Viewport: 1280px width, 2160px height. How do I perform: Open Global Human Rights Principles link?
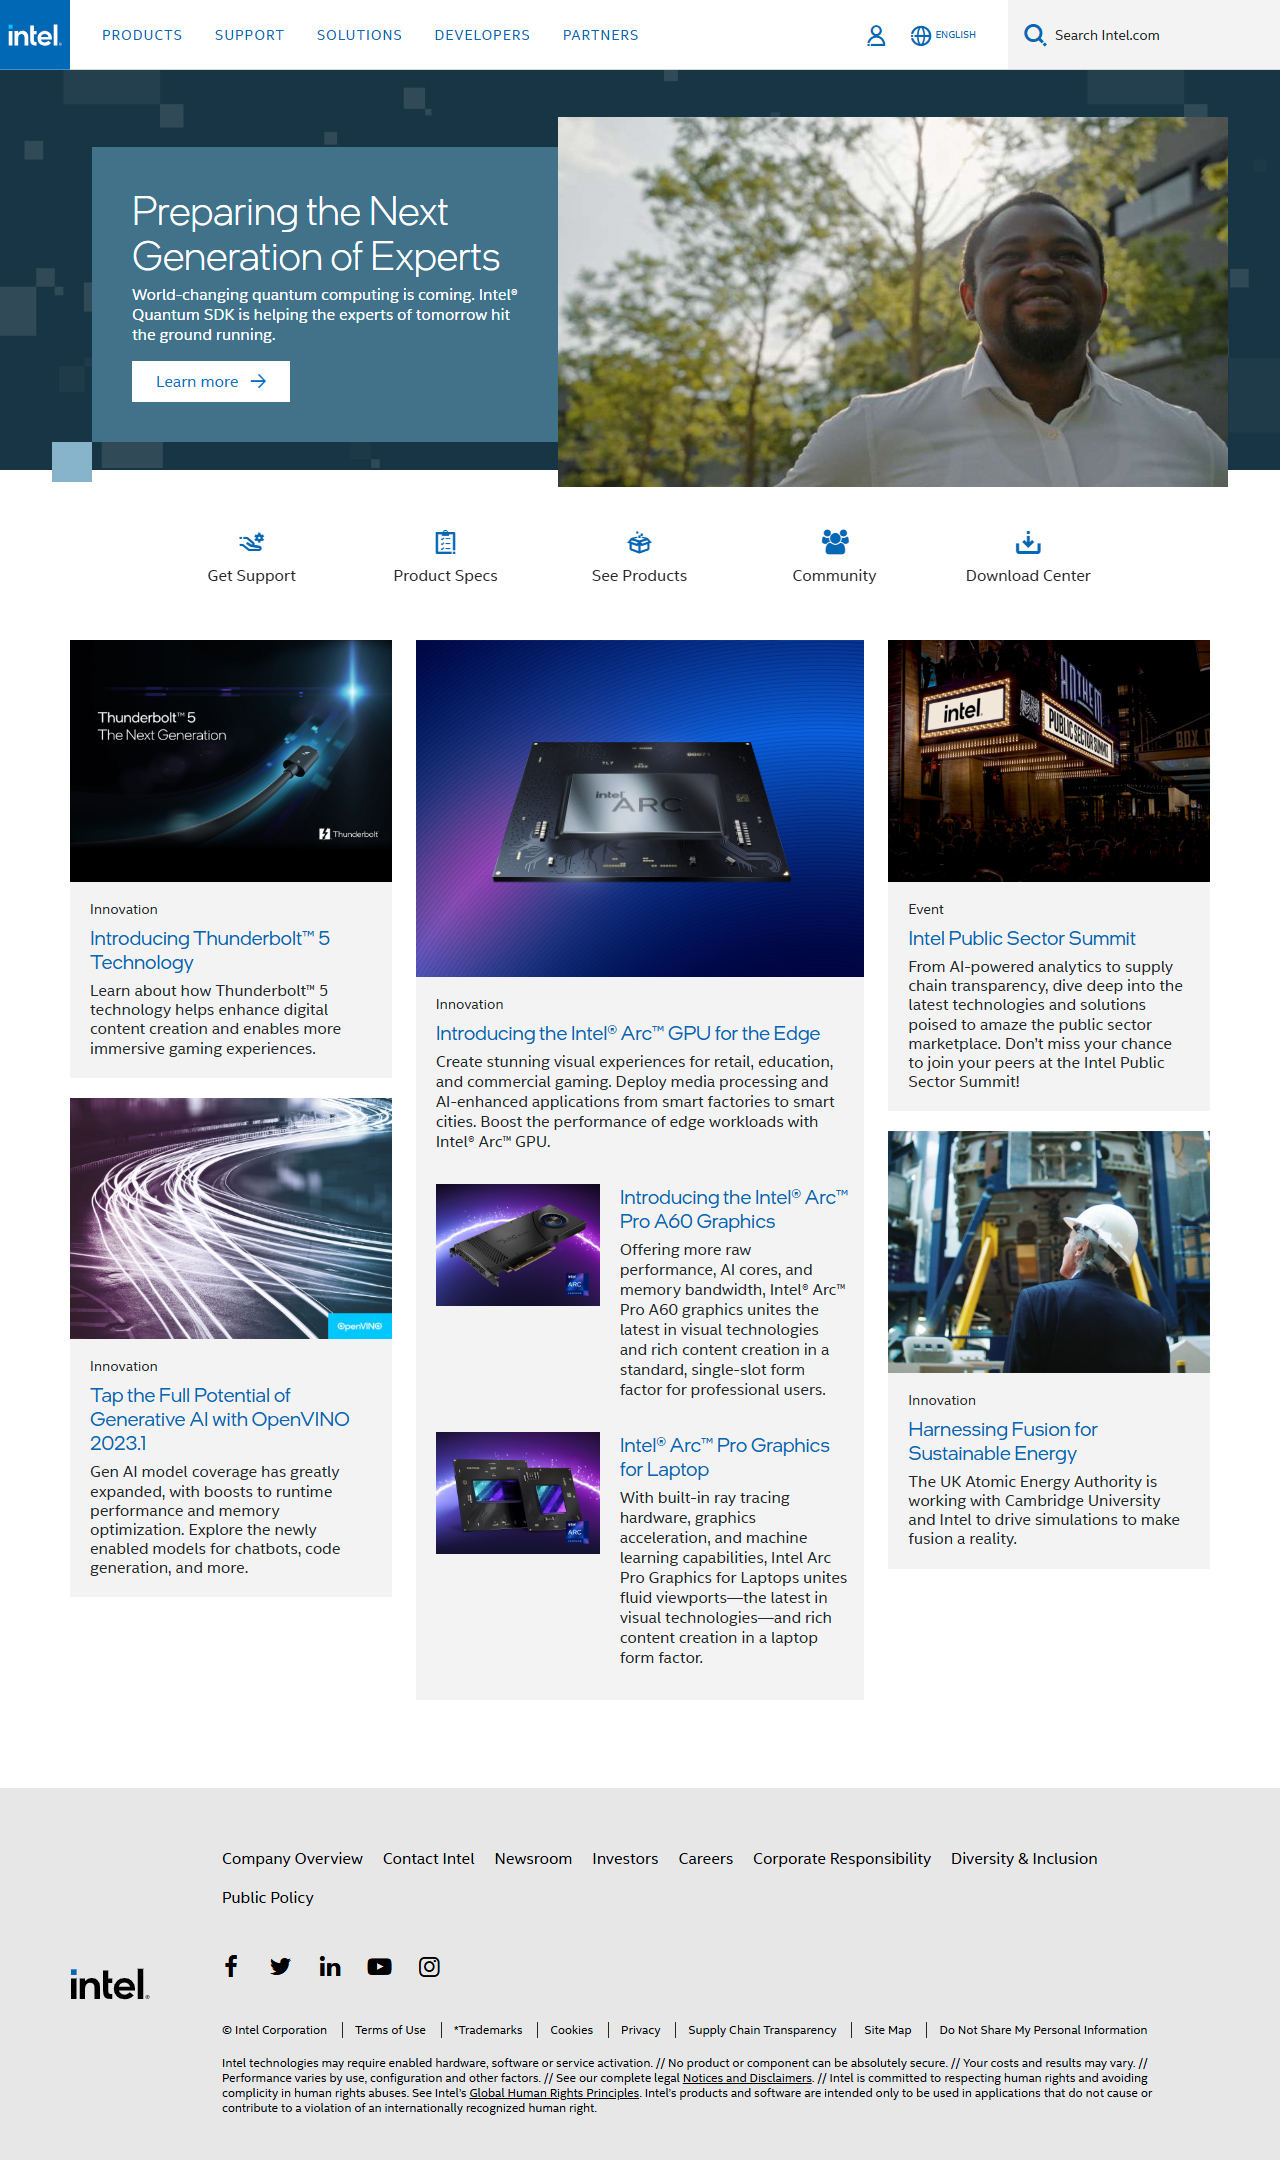(554, 2093)
